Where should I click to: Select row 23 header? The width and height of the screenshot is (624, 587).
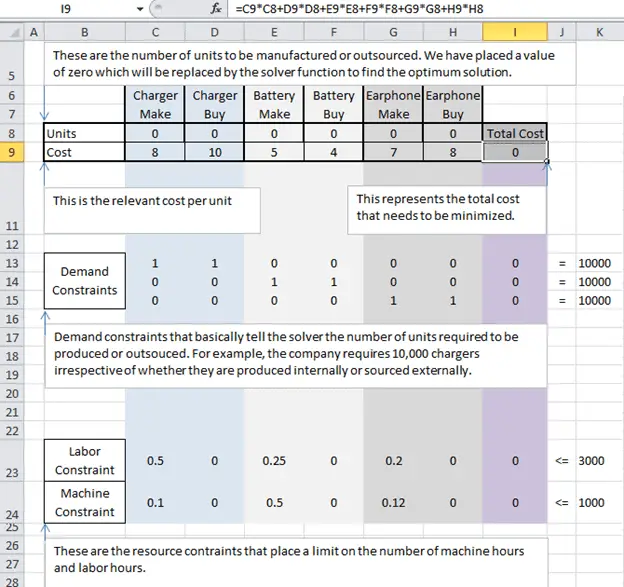point(12,460)
